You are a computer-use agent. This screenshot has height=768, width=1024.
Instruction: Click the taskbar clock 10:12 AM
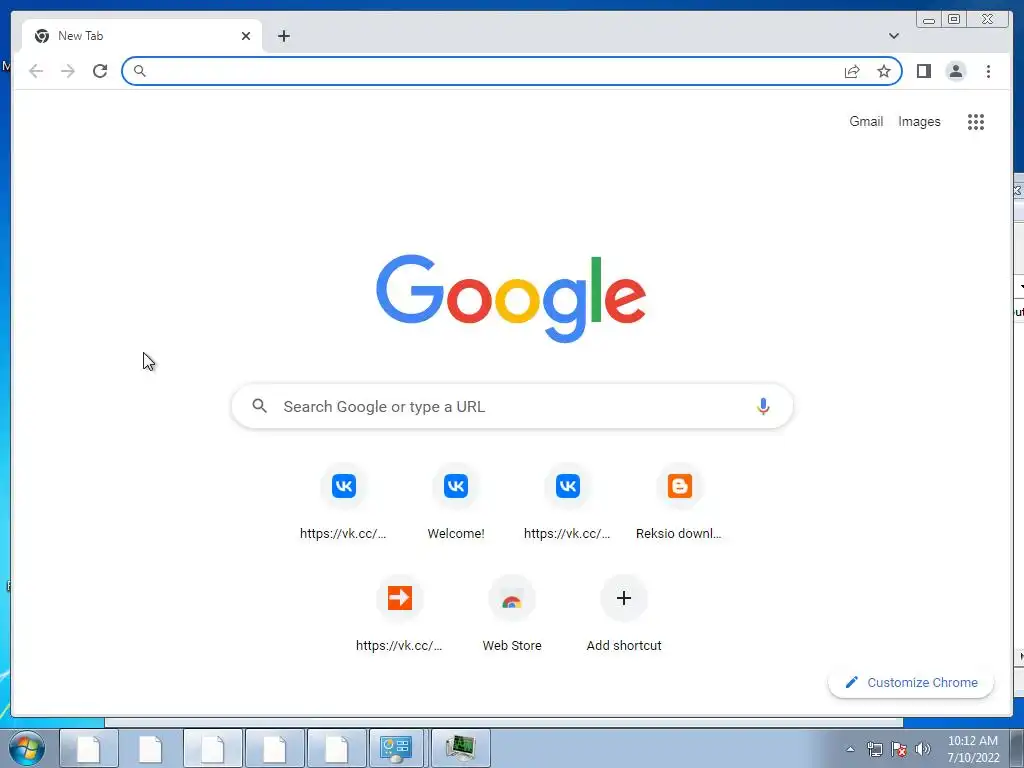(973, 741)
